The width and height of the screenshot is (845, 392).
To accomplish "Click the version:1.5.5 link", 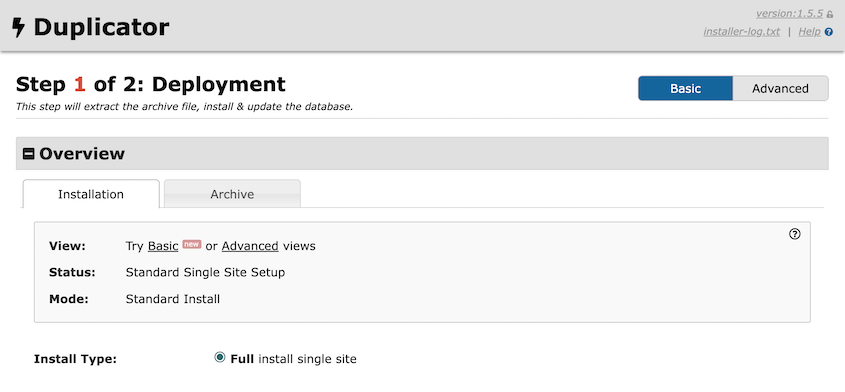I will pos(789,14).
